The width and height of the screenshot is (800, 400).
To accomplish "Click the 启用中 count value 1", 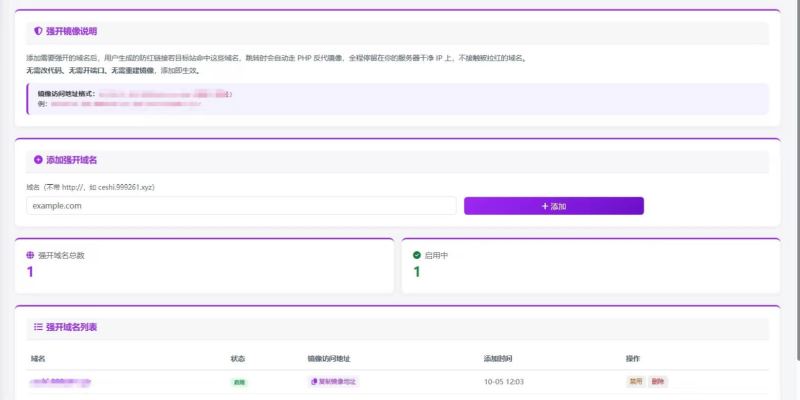I will (417, 272).
